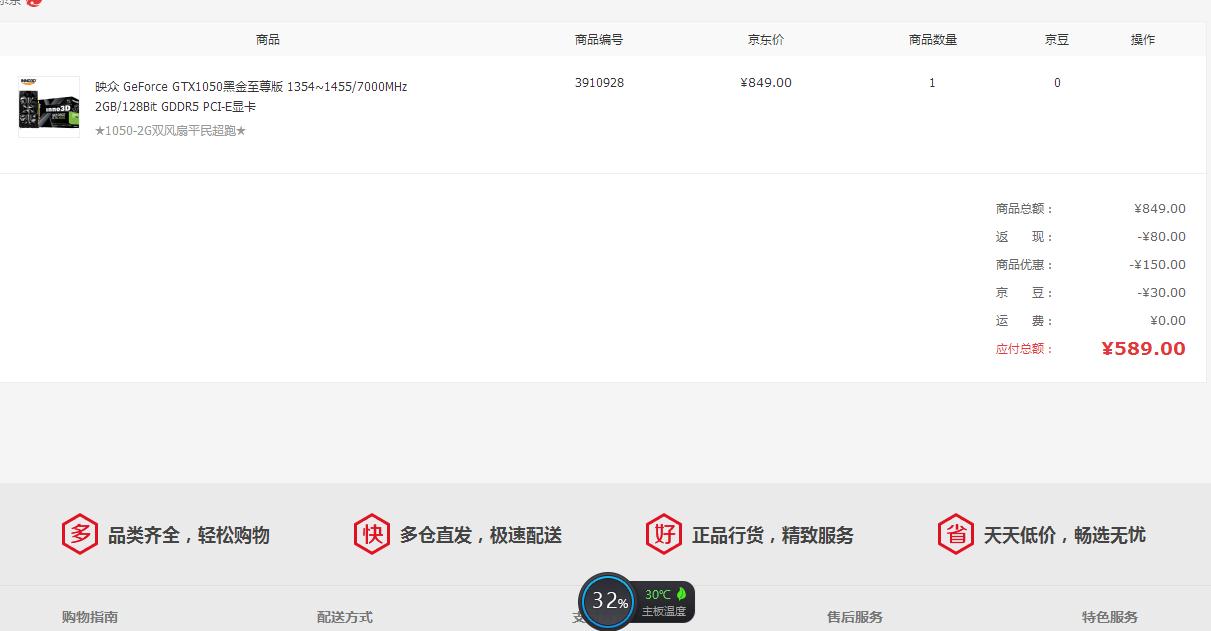Click the 操作 column header
The image size is (1211, 631).
pyautogui.click(x=1143, y=40)
